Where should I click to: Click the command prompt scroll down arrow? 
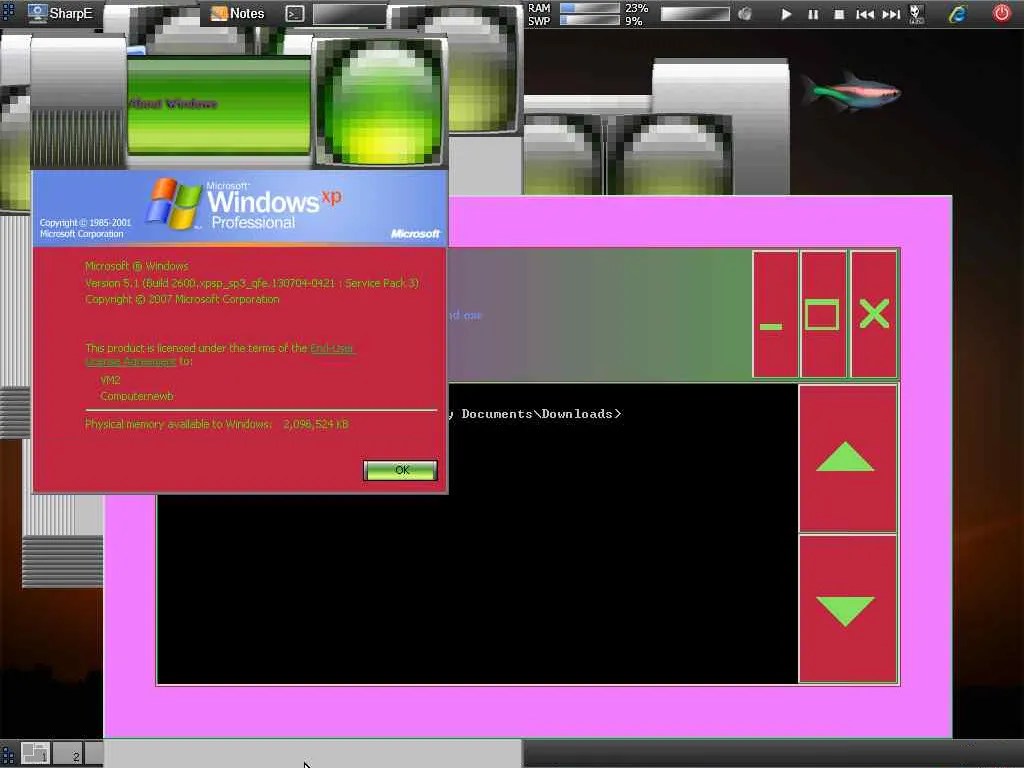(848, 609)
